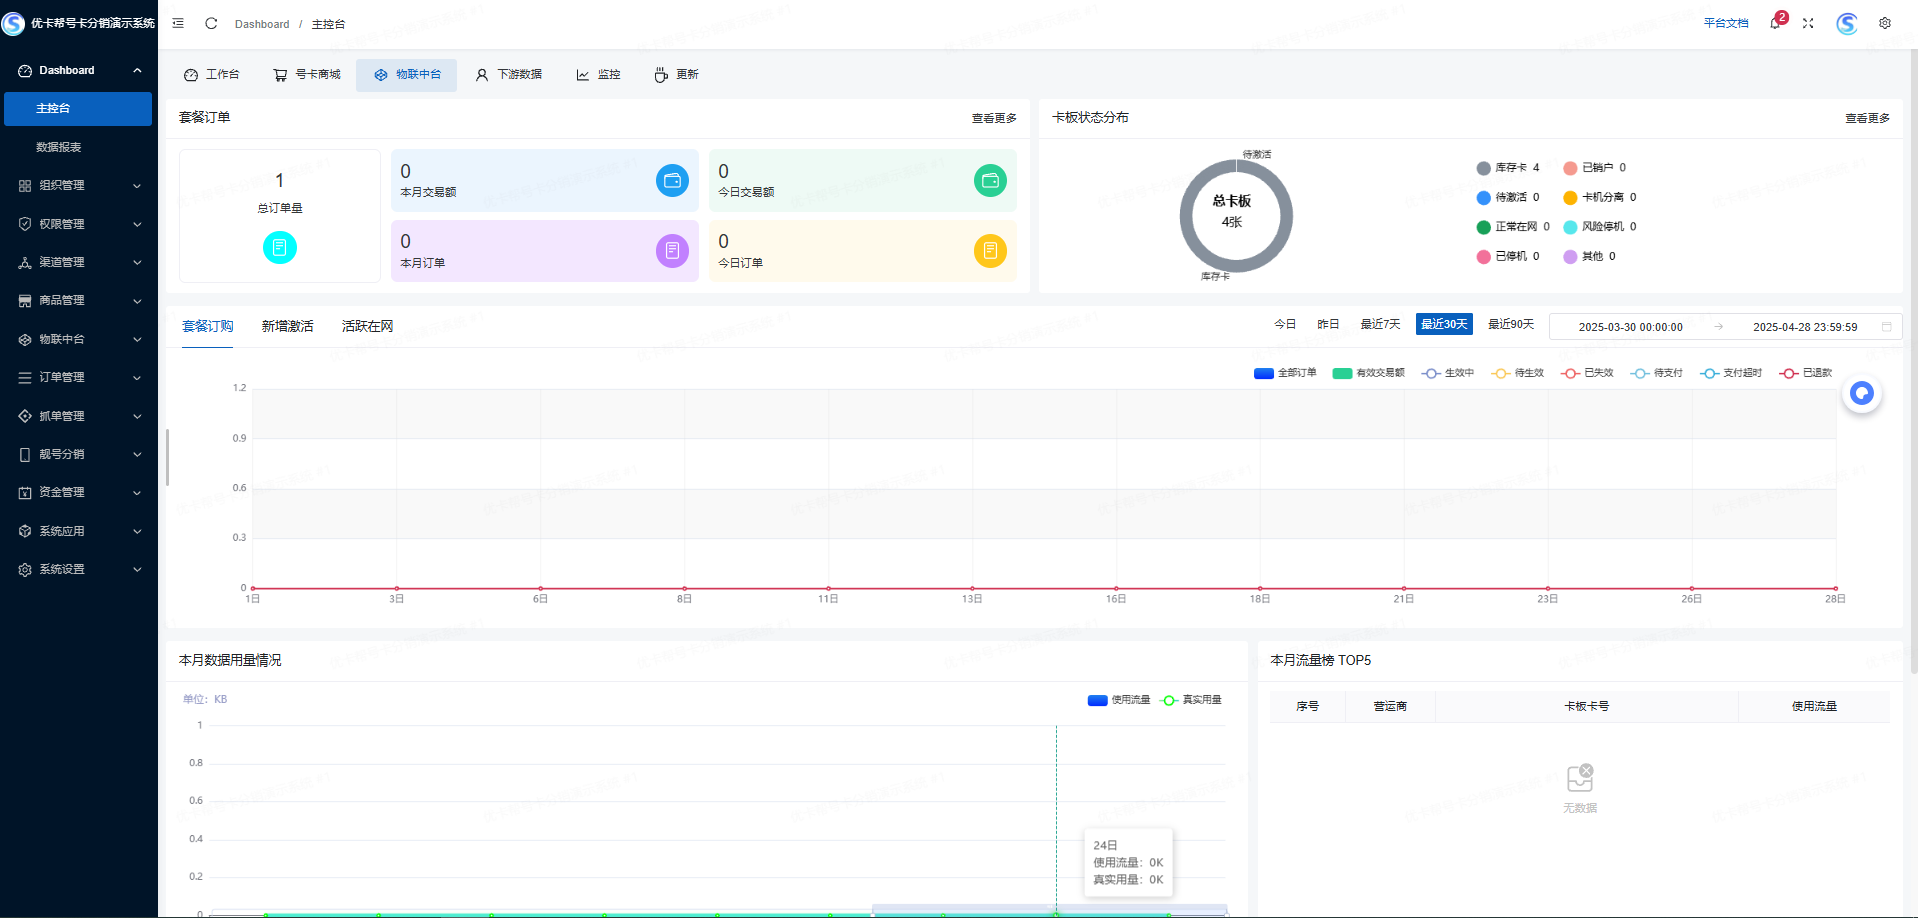Toggle 已失效 legend series
The height and width of the screenshot is (918, 1918).
tap(1587, 373)
